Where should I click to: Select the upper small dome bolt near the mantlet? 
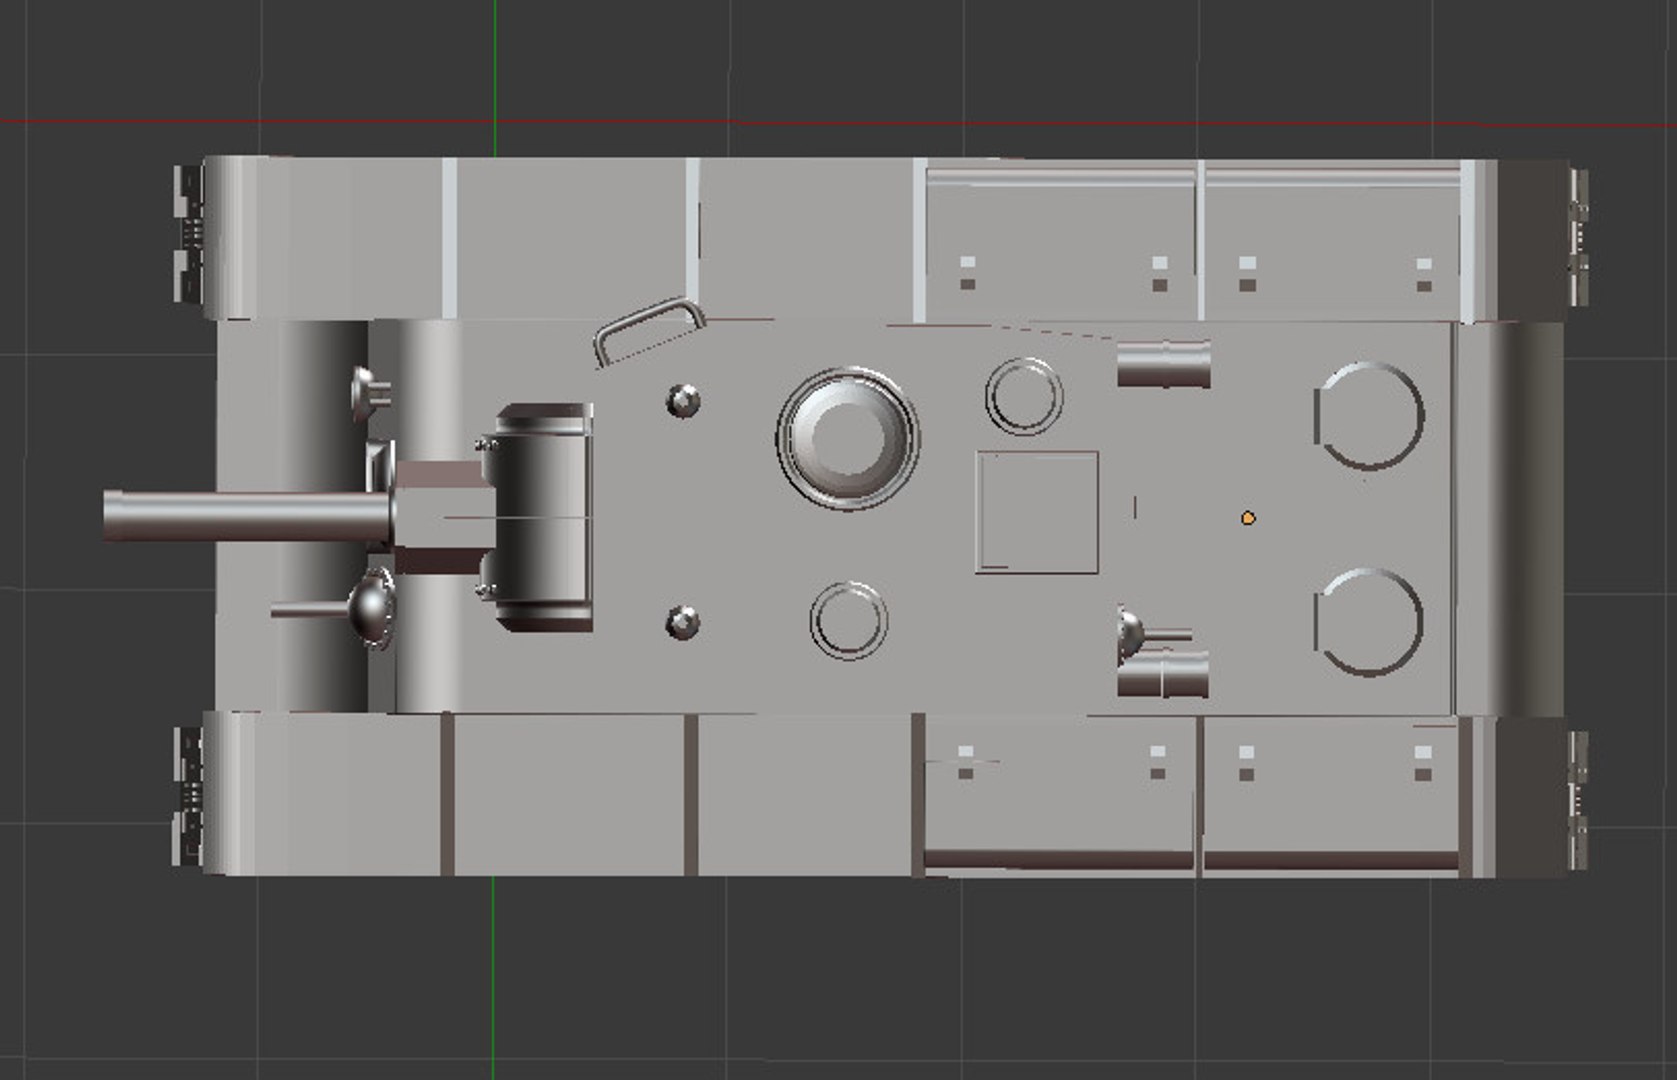[x=683, y=400]
